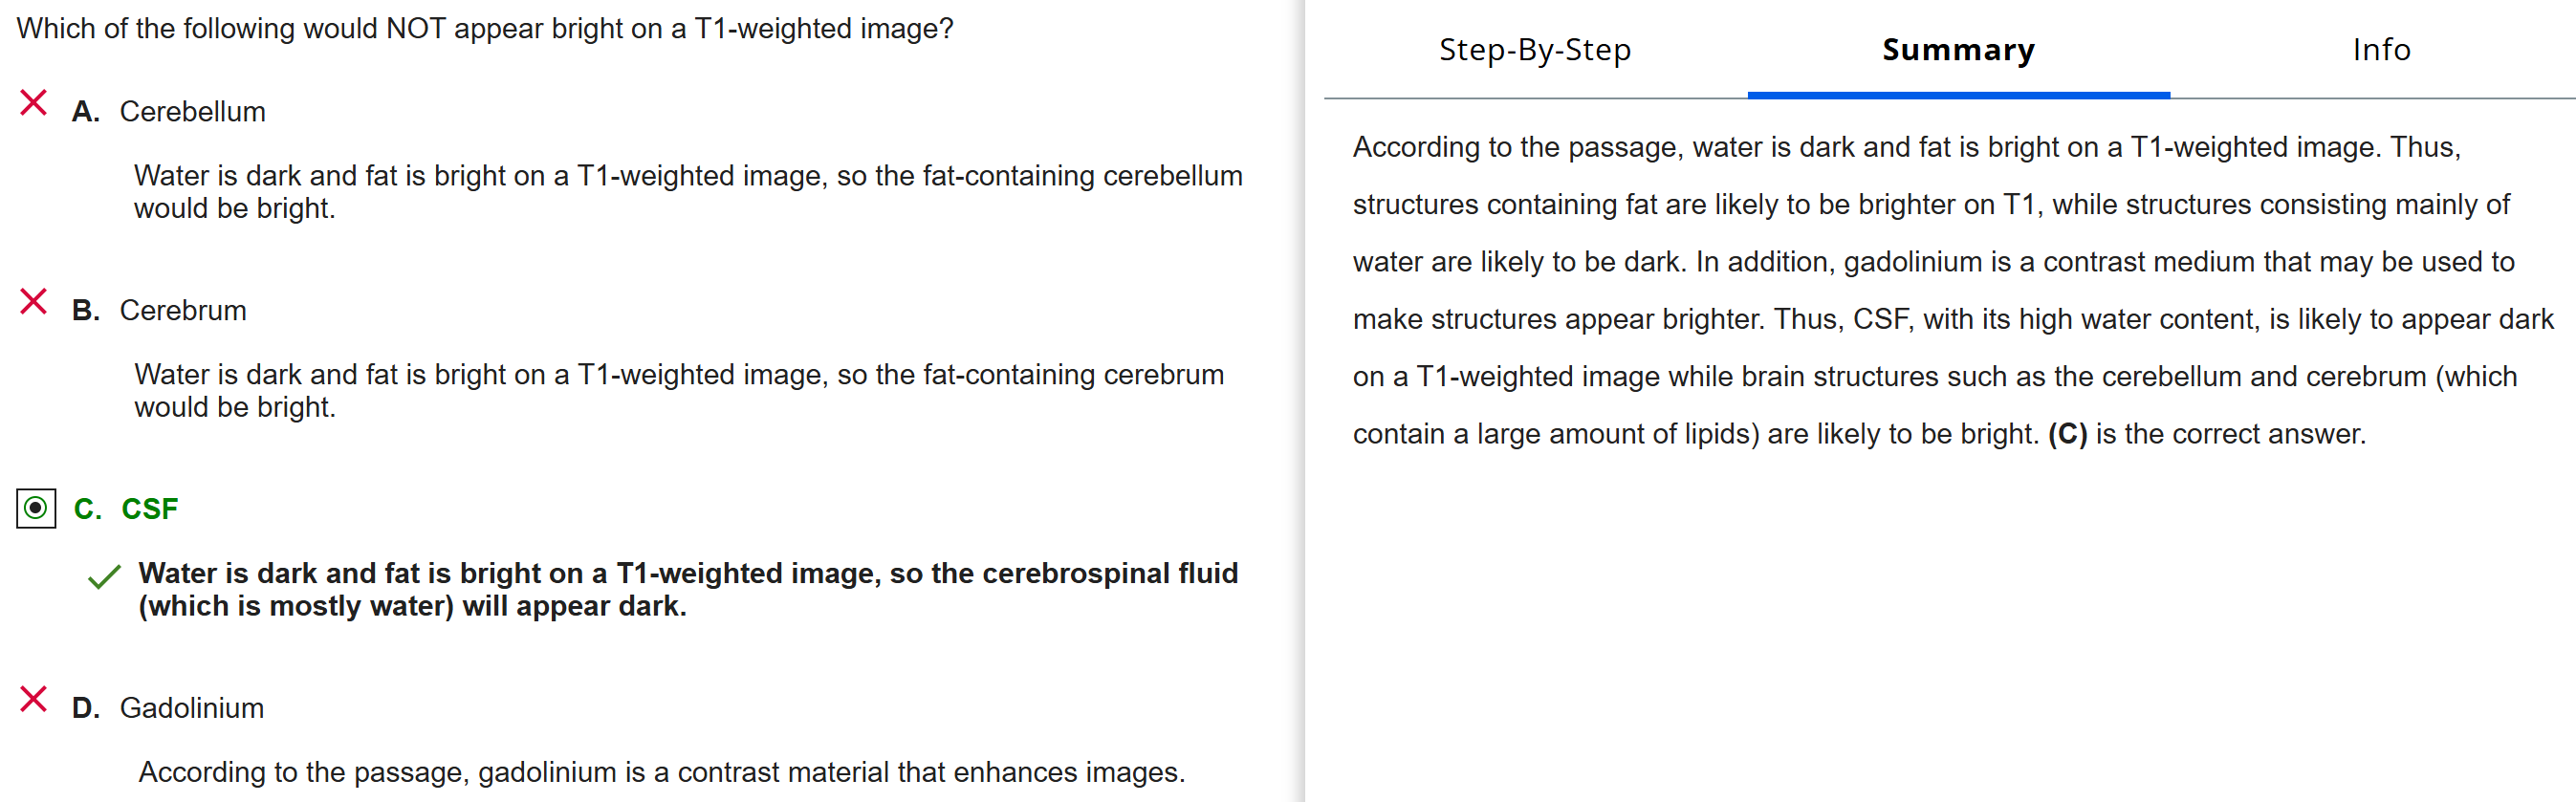Choose answer option A. Cerebellum

[x=192, y=112]
